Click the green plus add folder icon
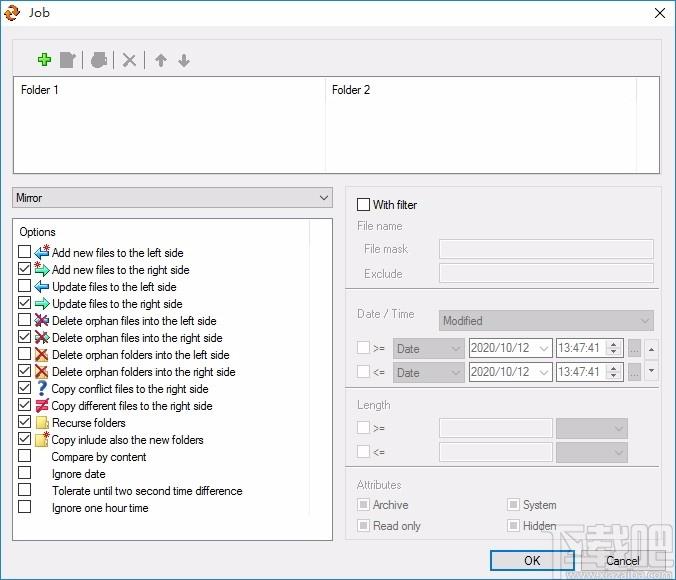 coord(44,60)
